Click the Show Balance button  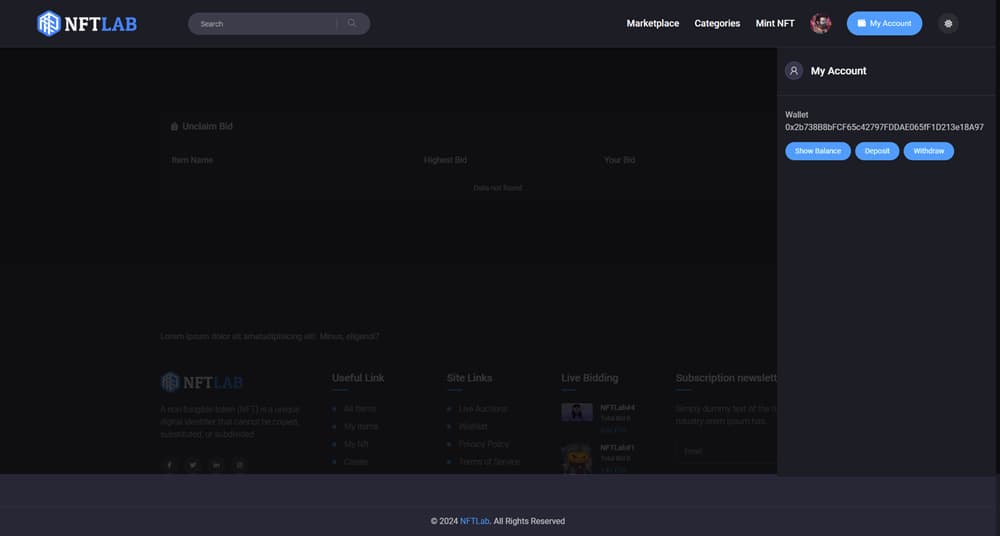click(x=818, y=151)
